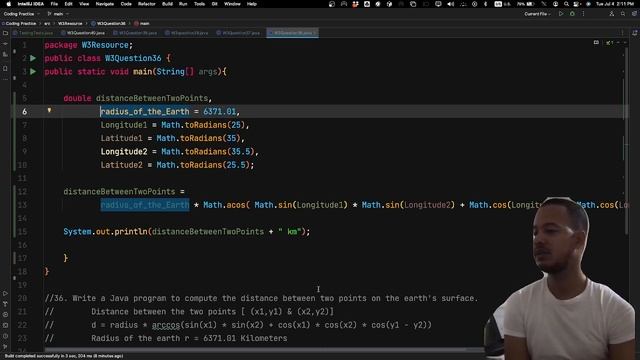640x360 pixels.
Task: Click the highlighted radius_of_the_Earth on line 13
Action: click(x=145, y=205)
